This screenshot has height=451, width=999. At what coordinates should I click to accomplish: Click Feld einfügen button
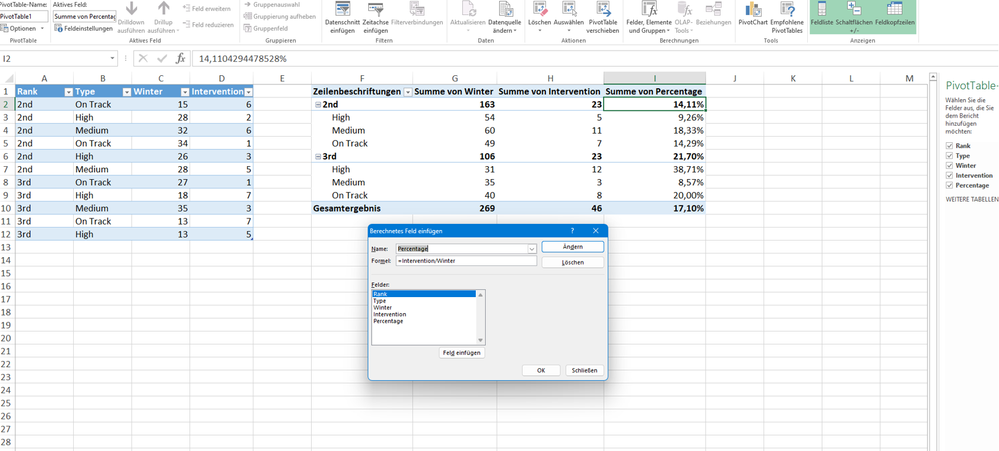[x=463, y=352]
